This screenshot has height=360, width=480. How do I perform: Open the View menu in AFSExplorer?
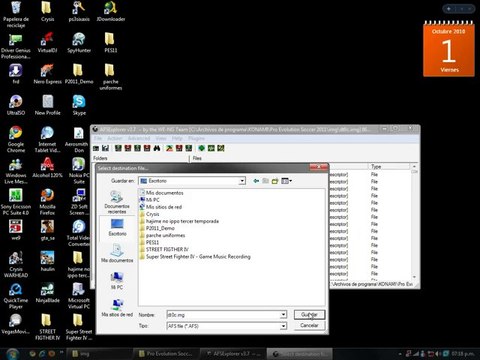coord(161,138)
